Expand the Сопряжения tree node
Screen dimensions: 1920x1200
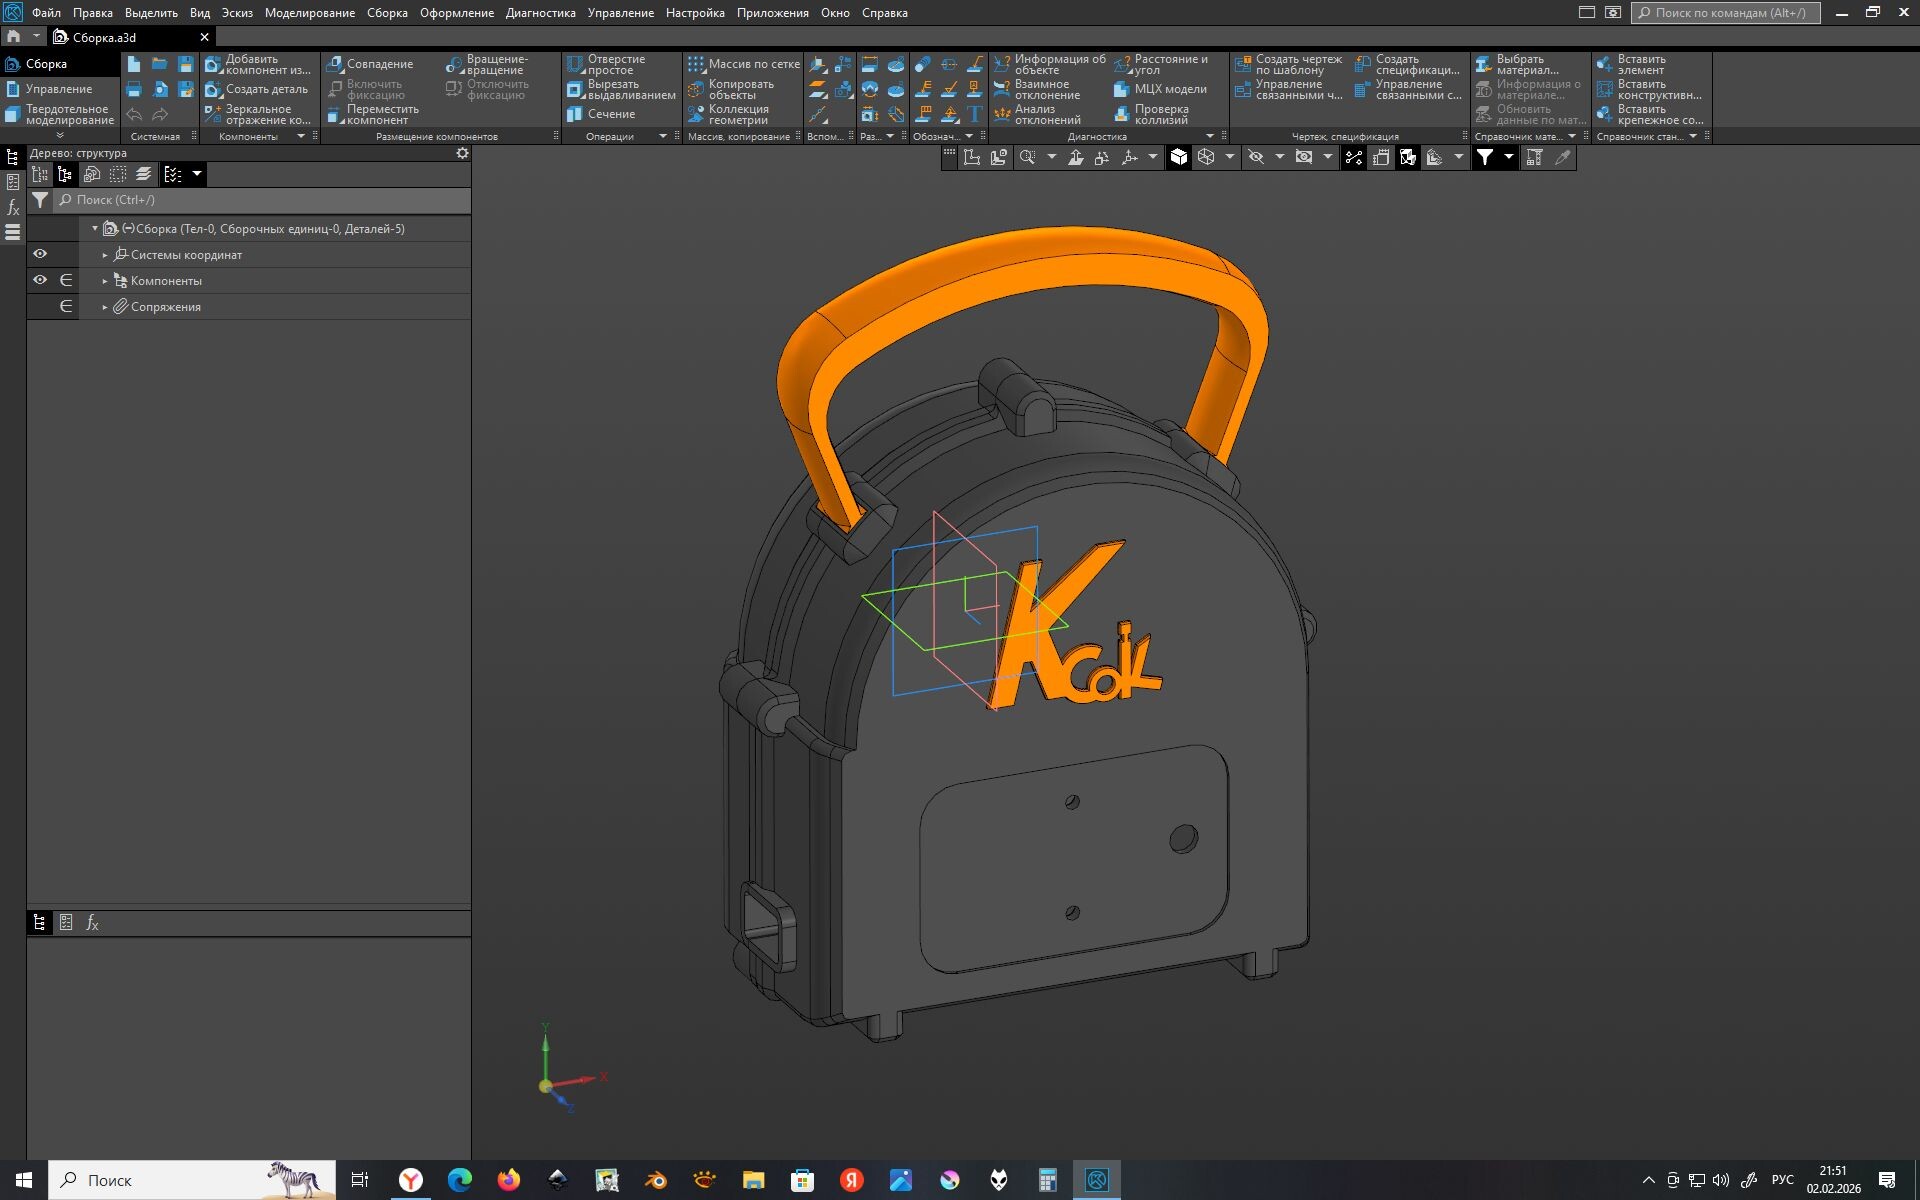105,307
